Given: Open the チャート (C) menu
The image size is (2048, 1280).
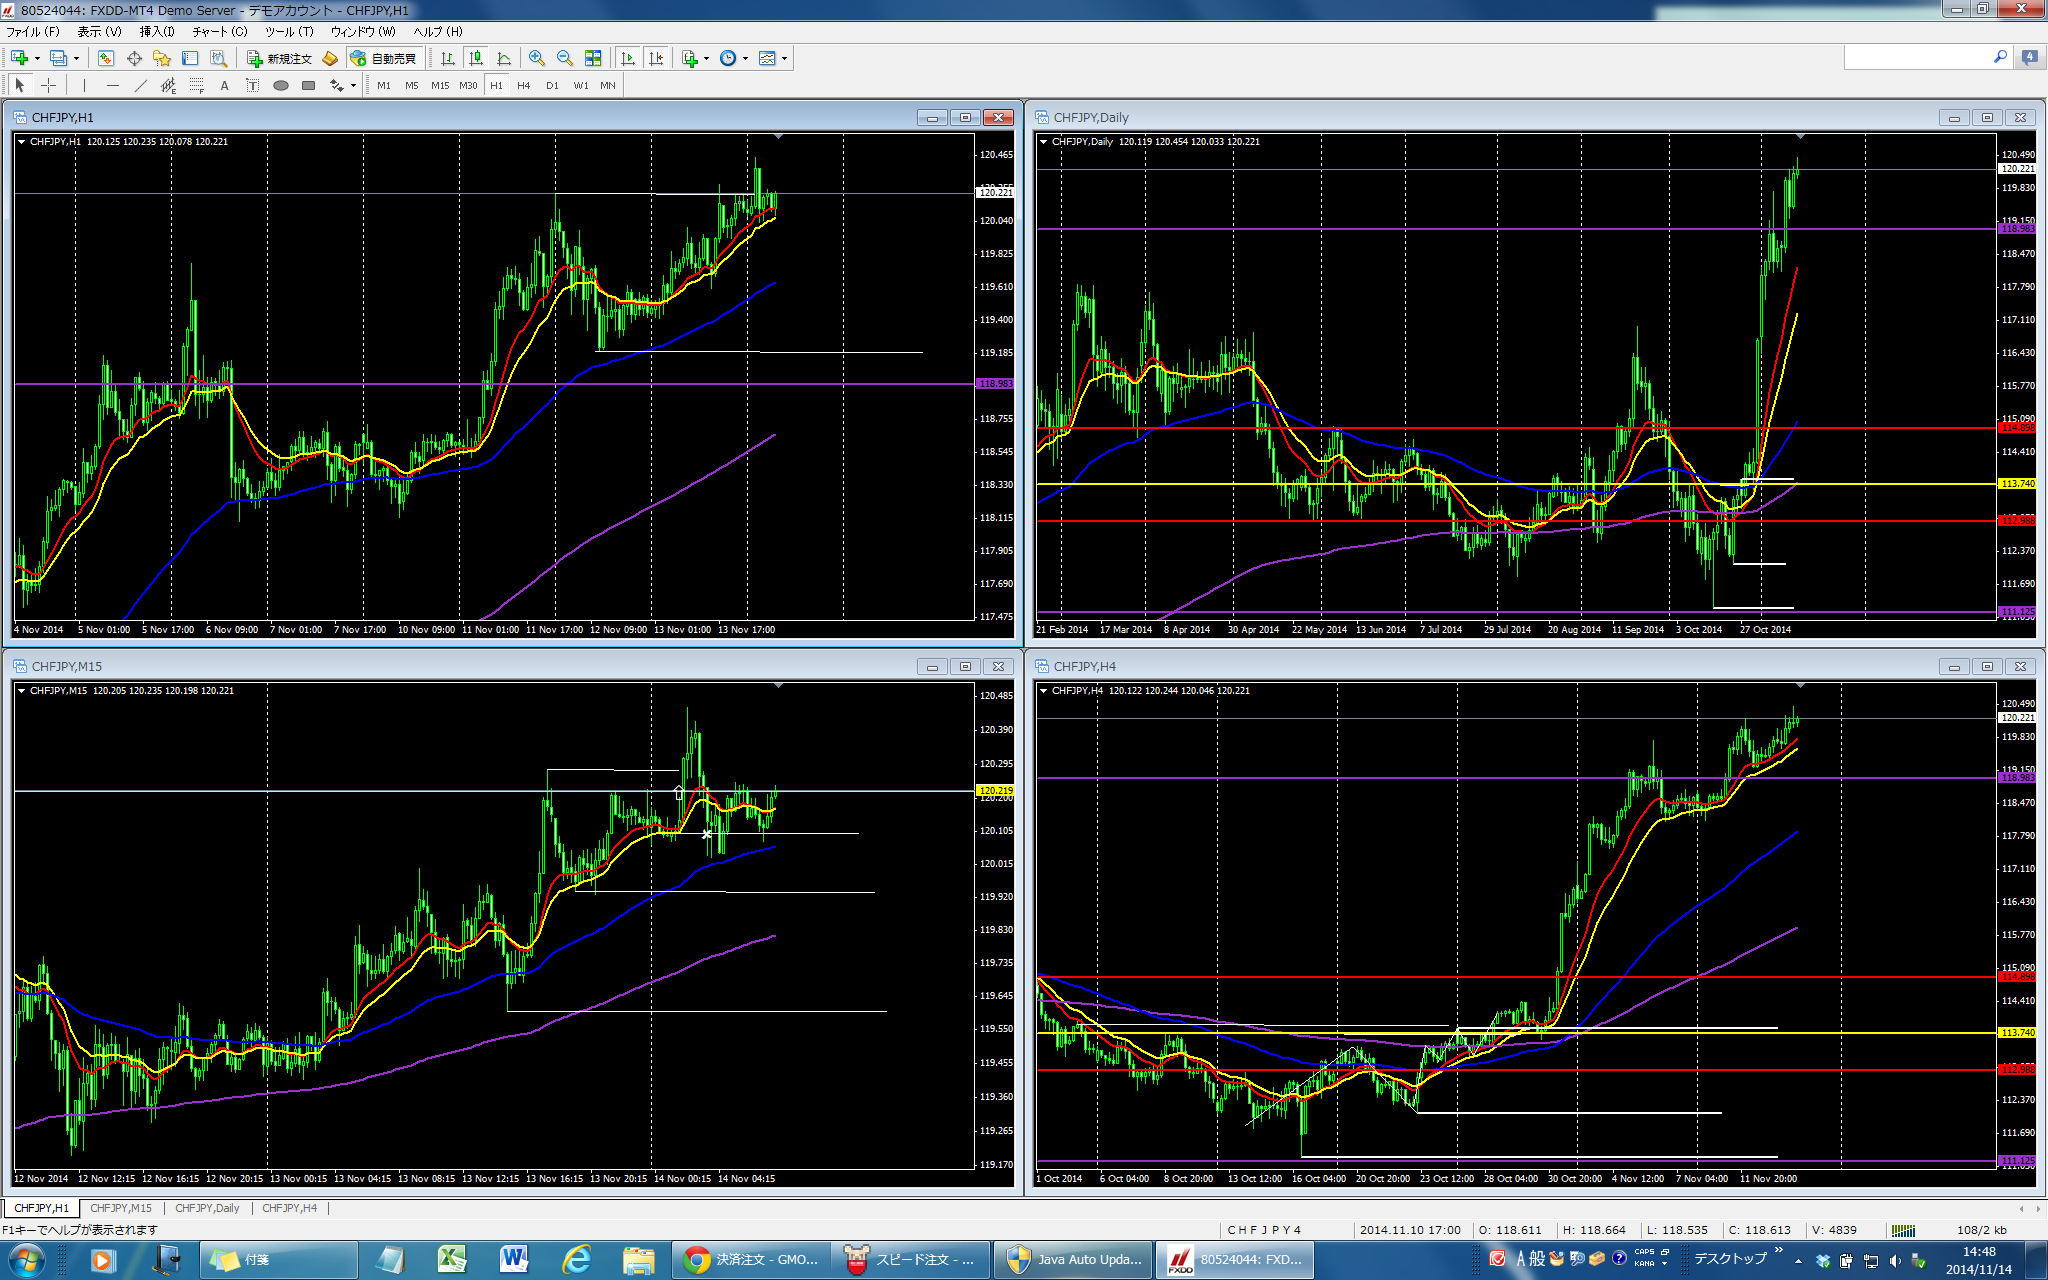Looking at the screenshot, I should pos(220,31).
